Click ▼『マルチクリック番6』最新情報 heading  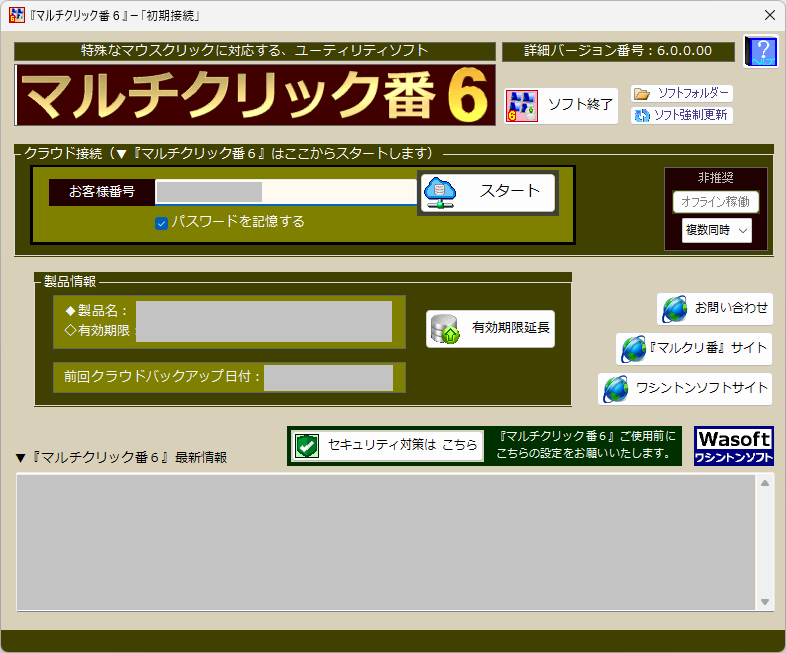121,458
